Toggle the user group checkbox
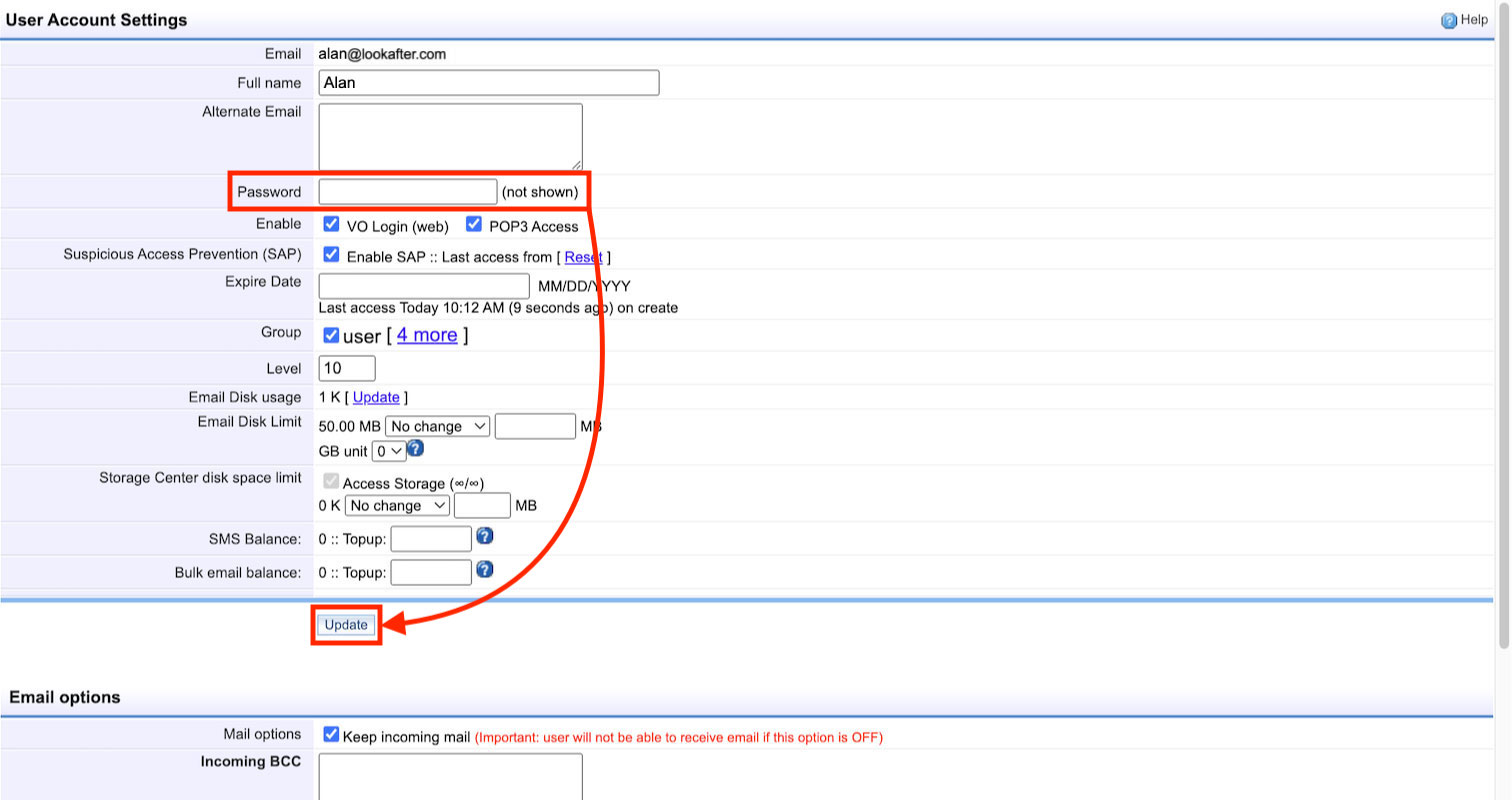The width and height of the screenshot is (1512, 800). [x=331, y=336]
